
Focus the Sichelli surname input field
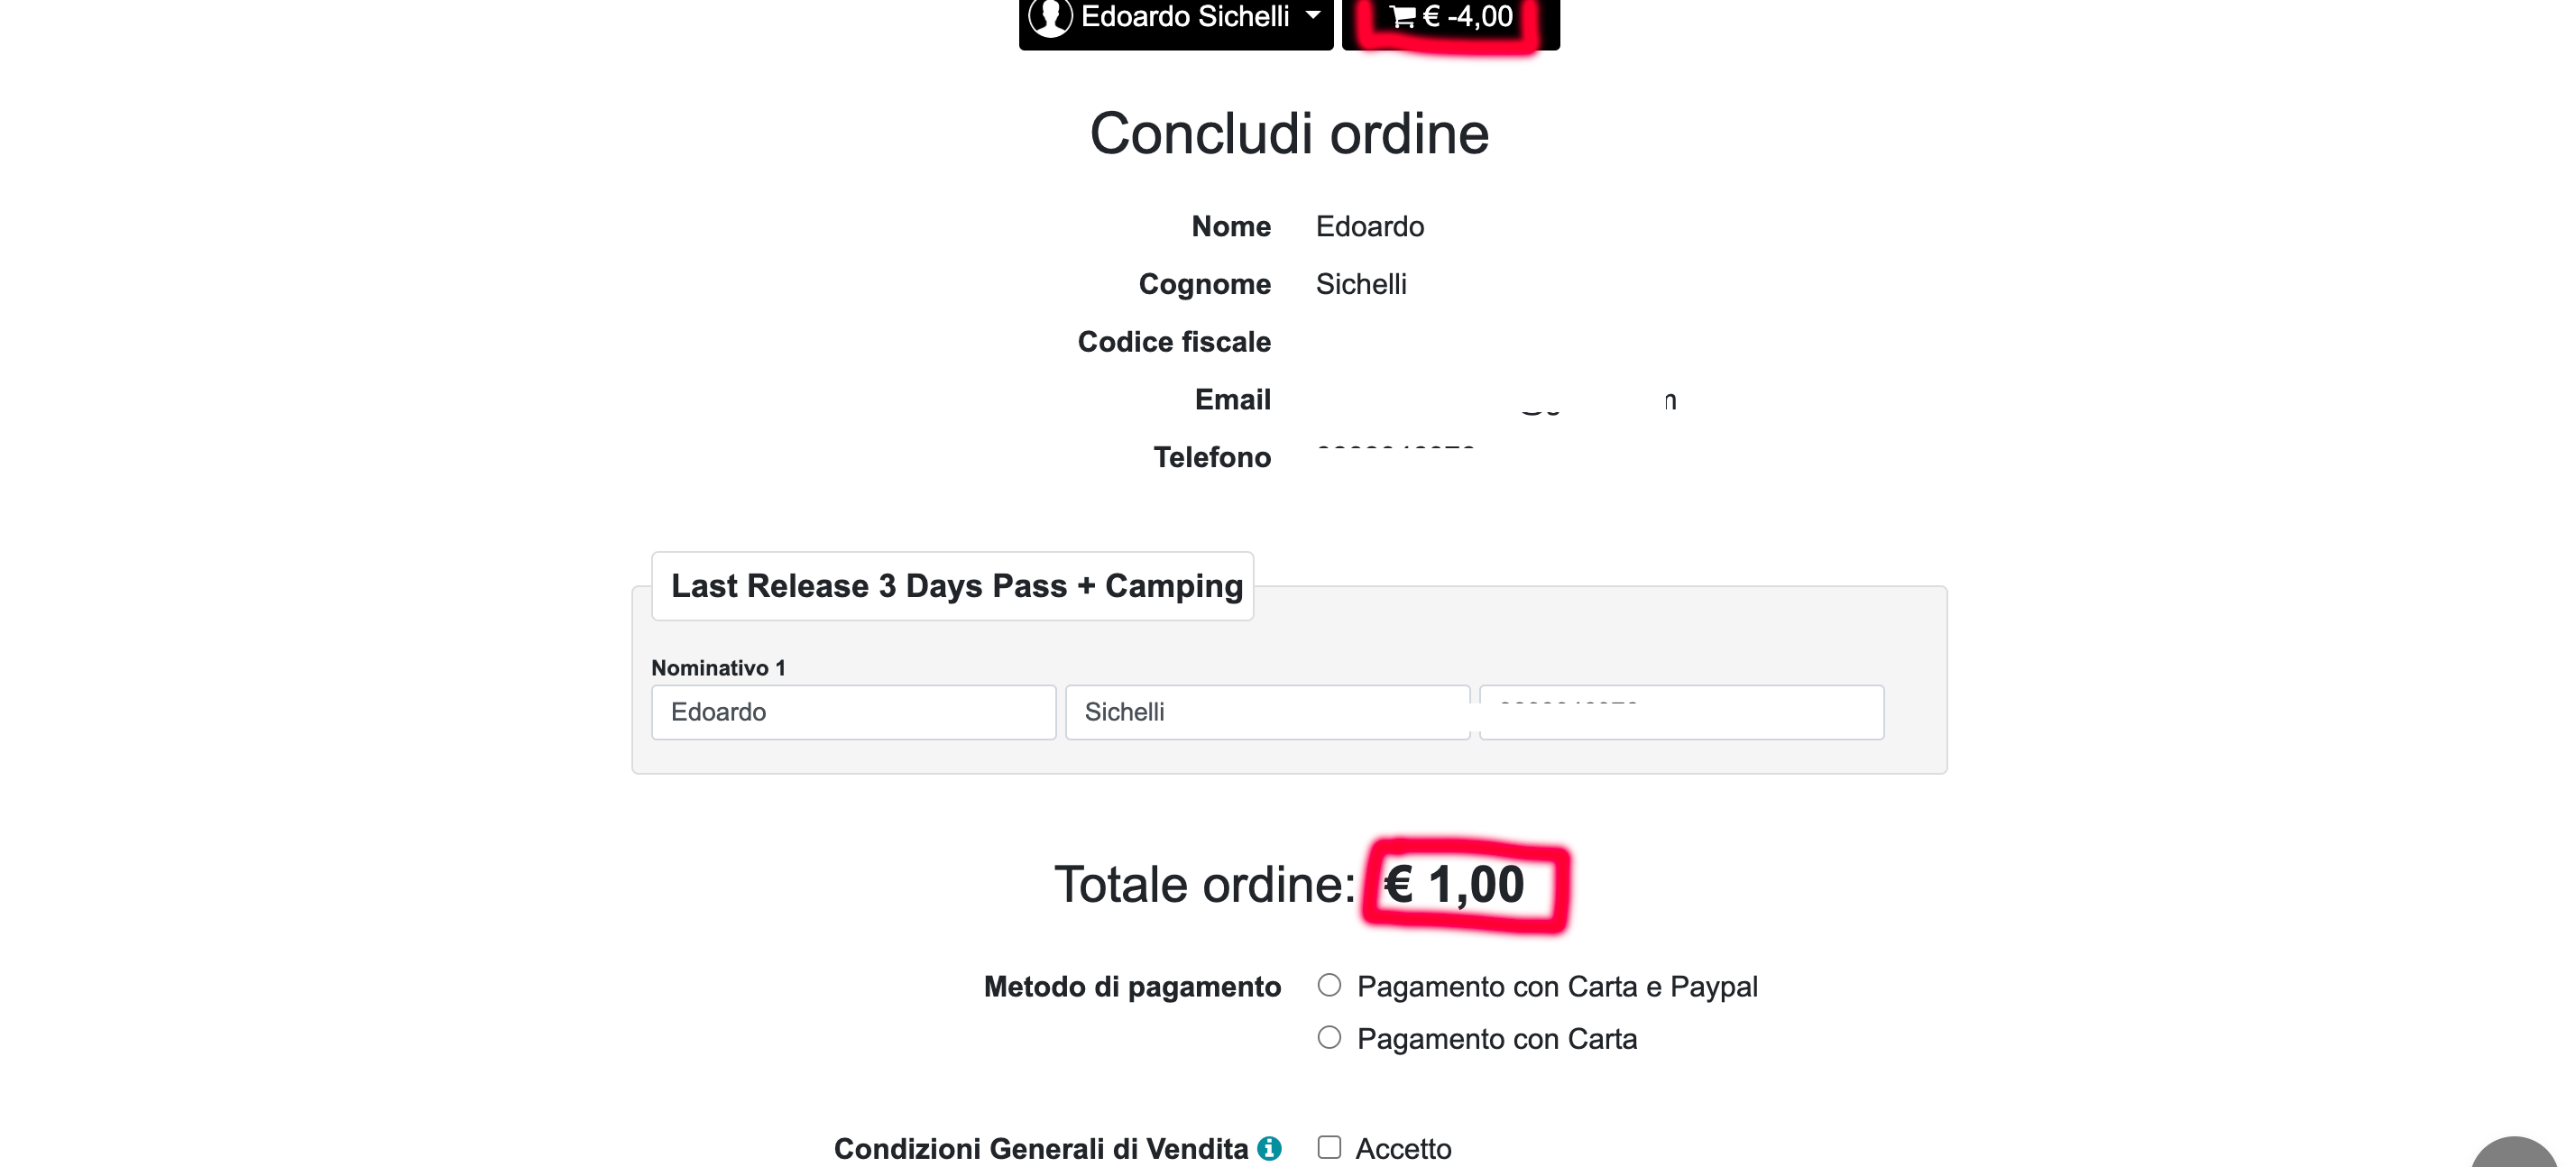[1267, 712]
